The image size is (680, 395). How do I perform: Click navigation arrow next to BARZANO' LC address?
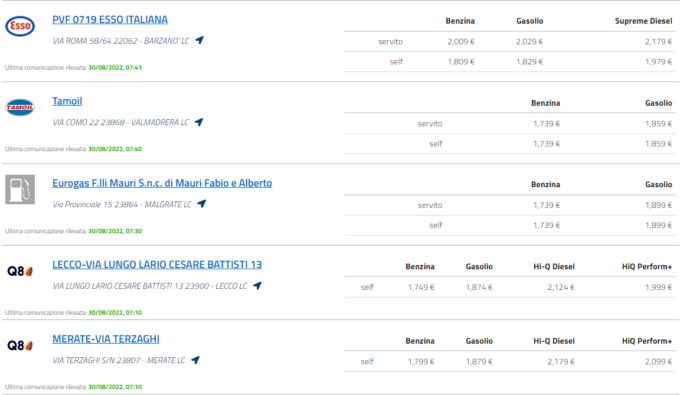point(199,40)
